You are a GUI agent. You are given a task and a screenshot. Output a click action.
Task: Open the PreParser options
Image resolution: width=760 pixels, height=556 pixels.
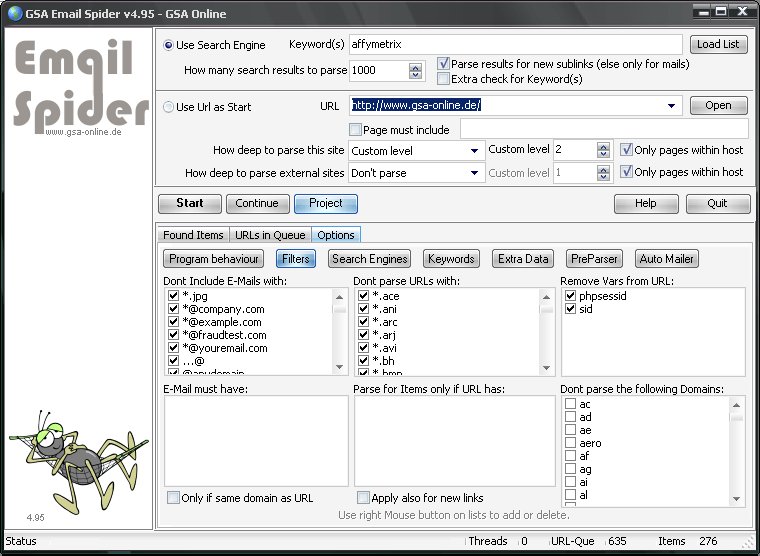(594, 259)
